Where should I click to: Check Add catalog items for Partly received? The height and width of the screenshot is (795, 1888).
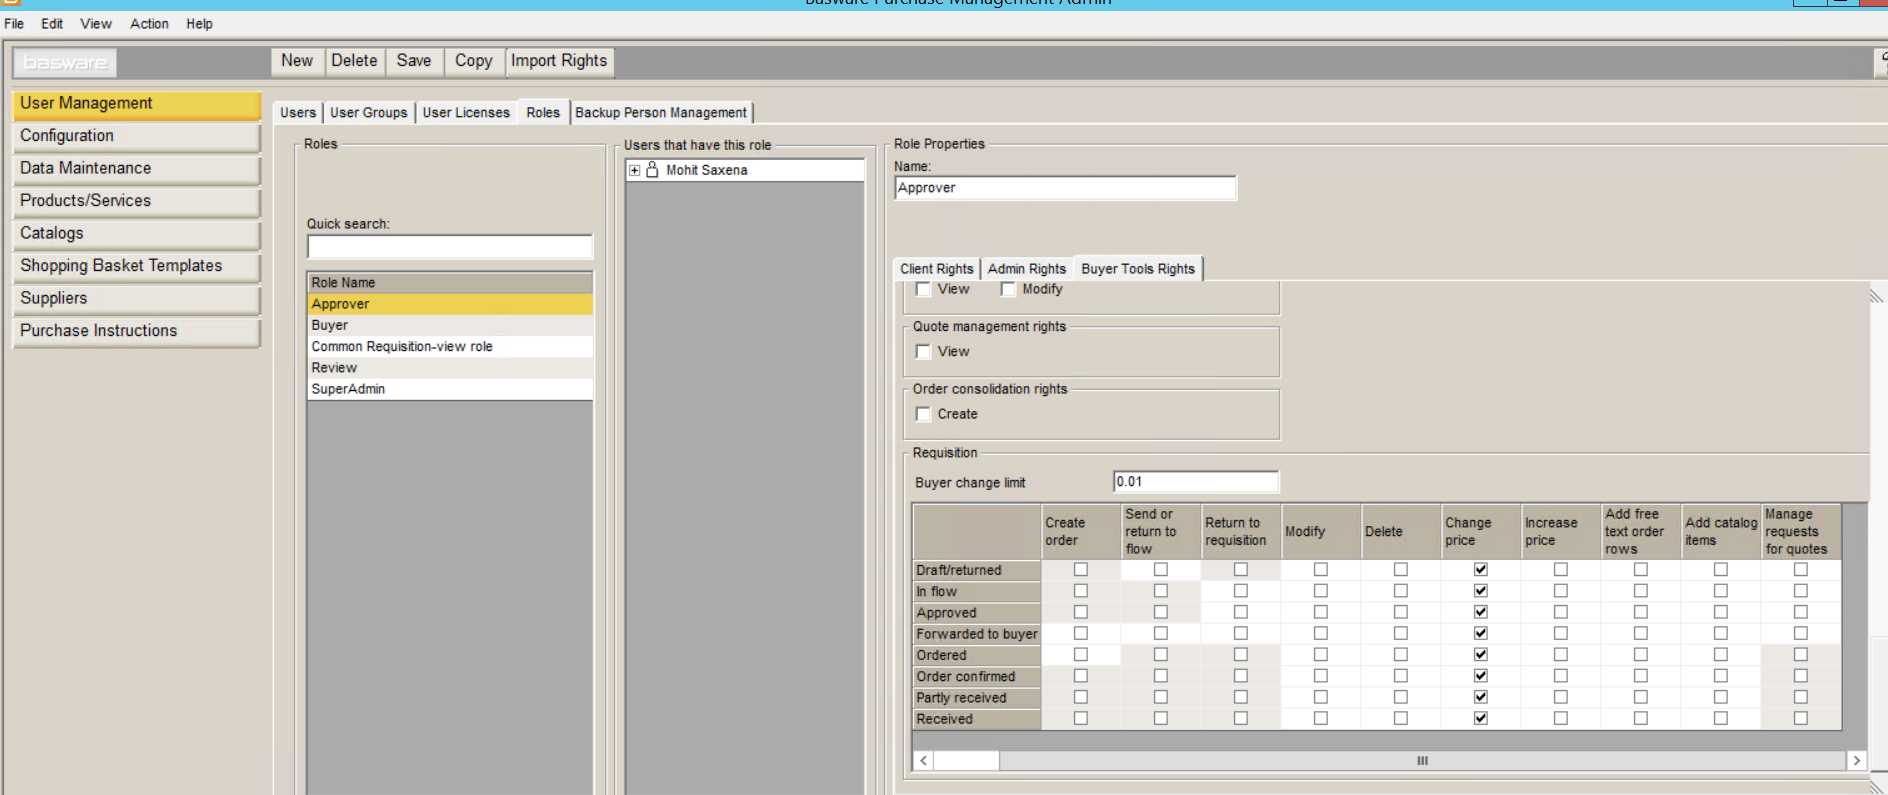coord(1721,697)
